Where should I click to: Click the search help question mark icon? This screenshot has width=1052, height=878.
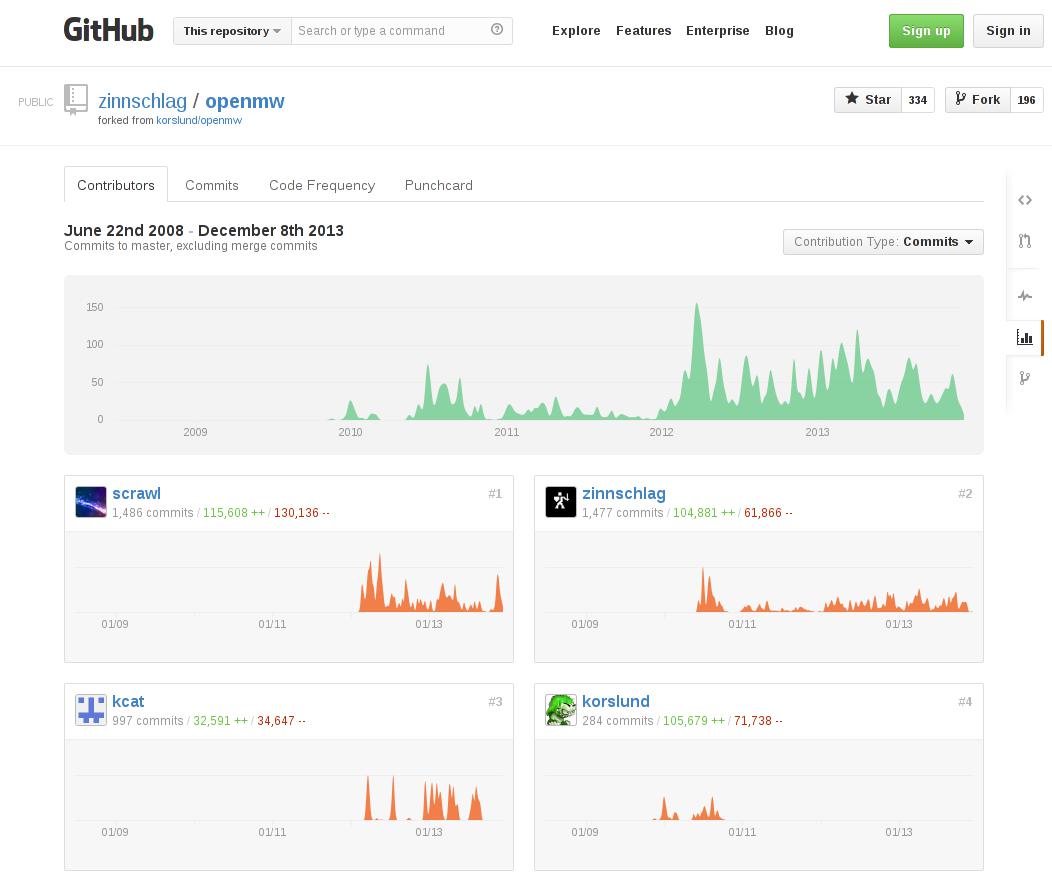coord(497,30)
